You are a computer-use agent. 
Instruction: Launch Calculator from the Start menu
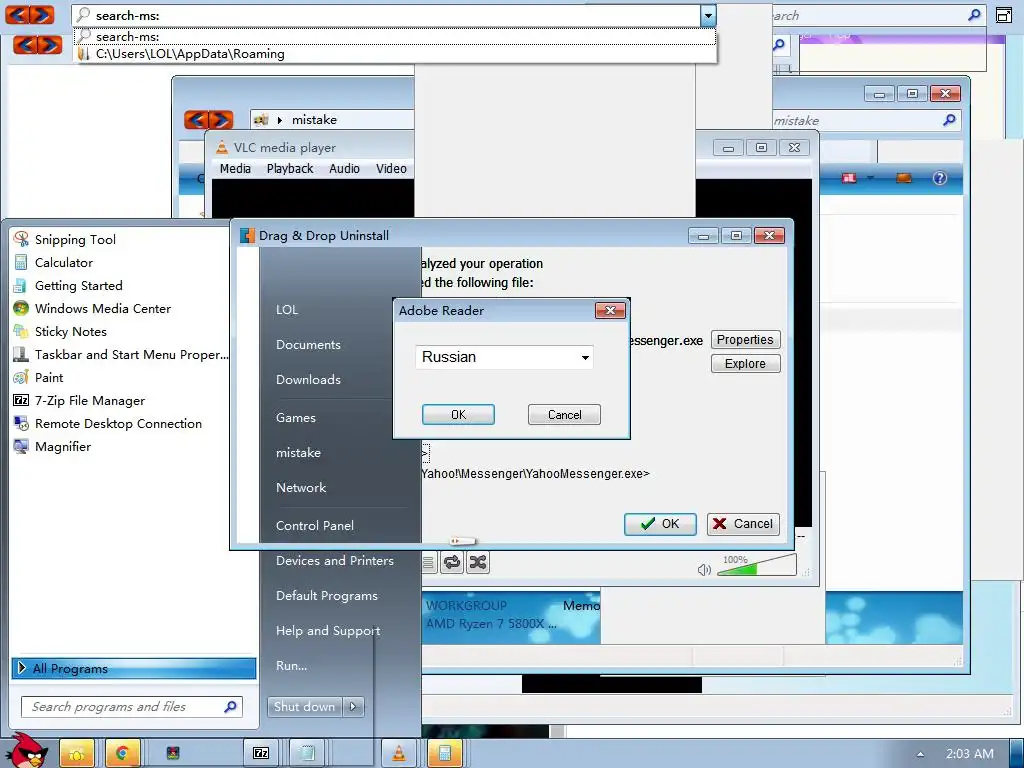[x=64, y=263]
